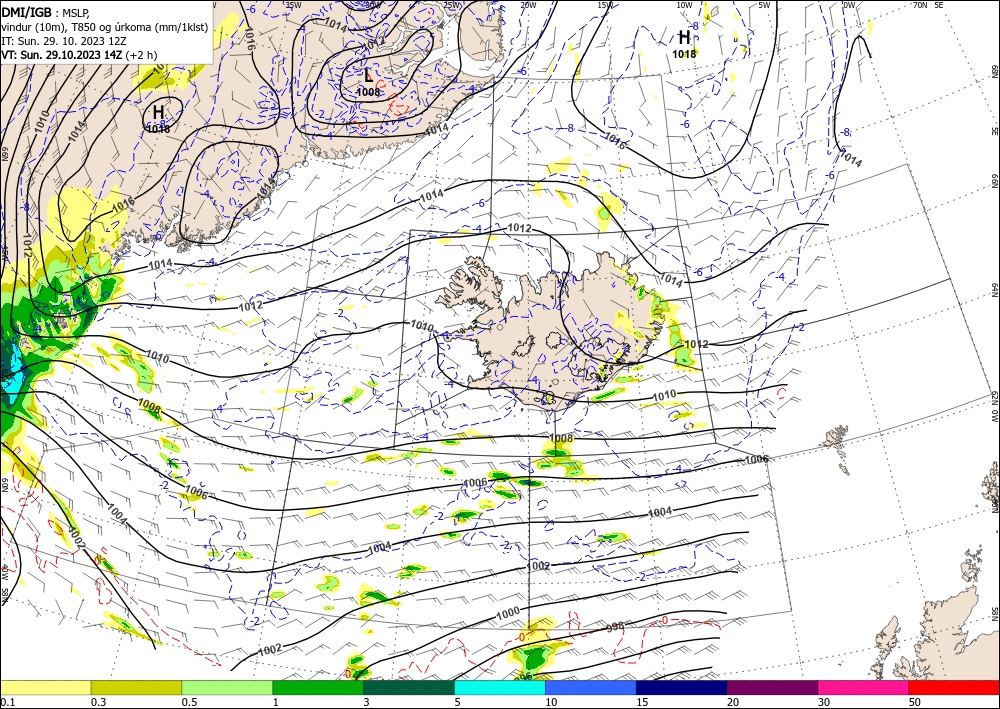1000x709 pixels.
Task: Click the 'H' high marker near 10W
Action: coord(684,38)
